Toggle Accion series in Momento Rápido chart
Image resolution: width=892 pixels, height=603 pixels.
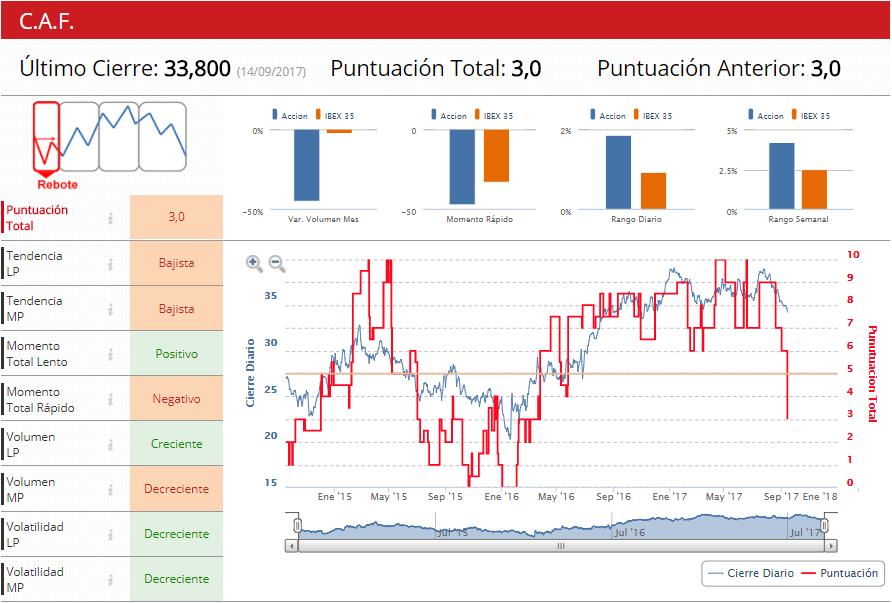[x=449, y=115]
